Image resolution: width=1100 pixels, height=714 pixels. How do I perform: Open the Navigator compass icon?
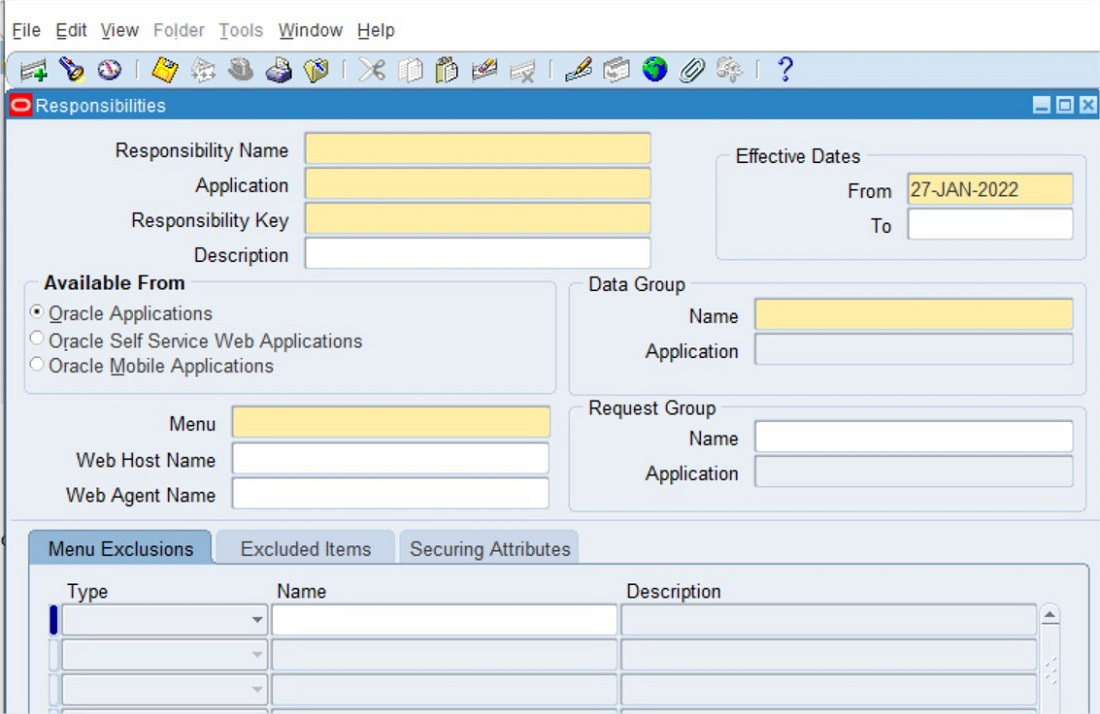click(108, 70)
